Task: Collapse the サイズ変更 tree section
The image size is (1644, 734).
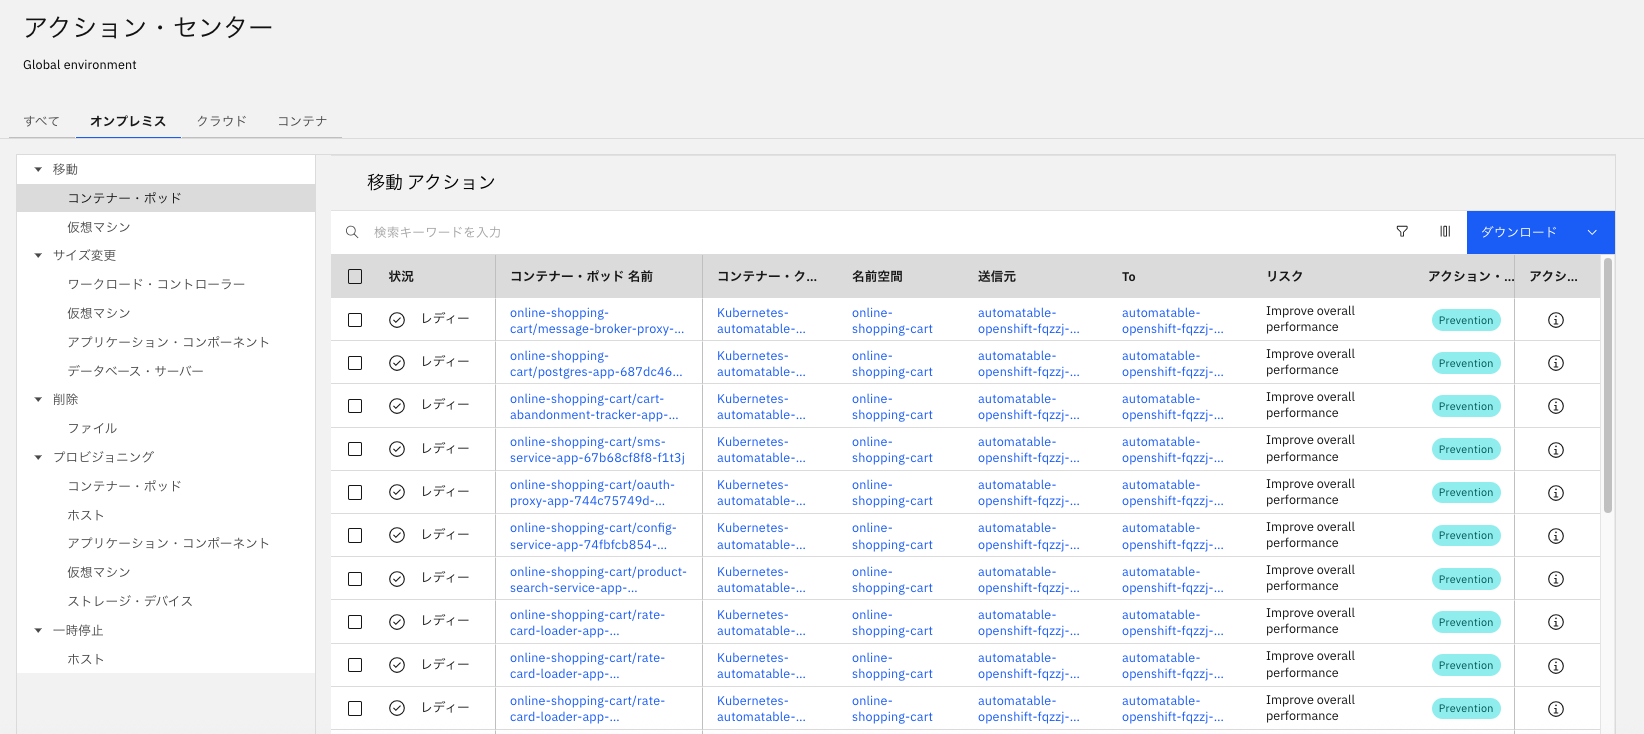Action: 39,256
